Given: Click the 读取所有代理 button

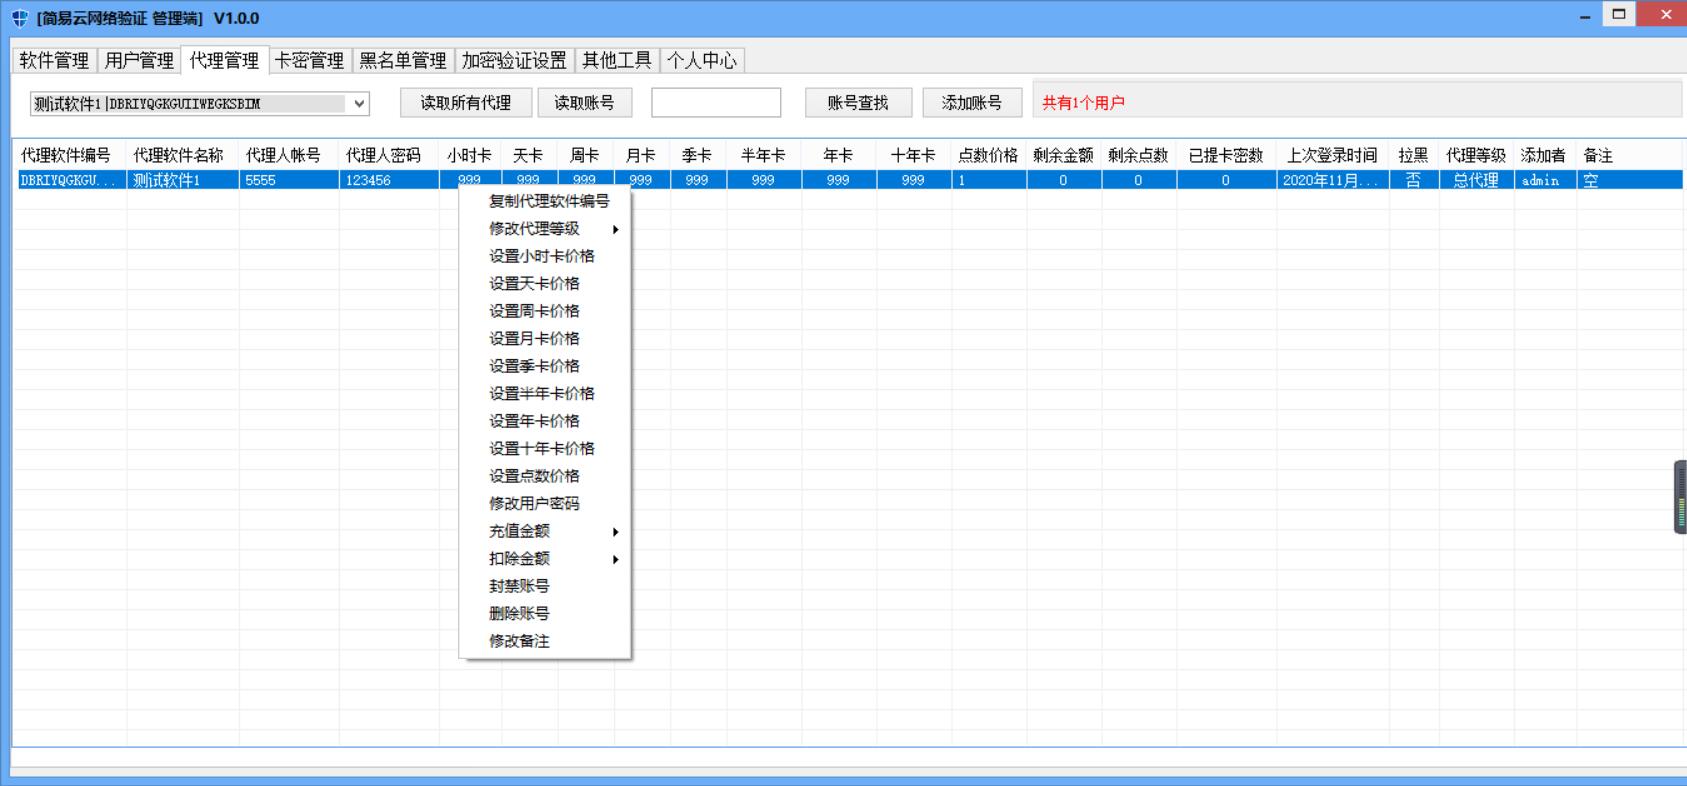Looking at the screenshot, I should click(465, 103).
